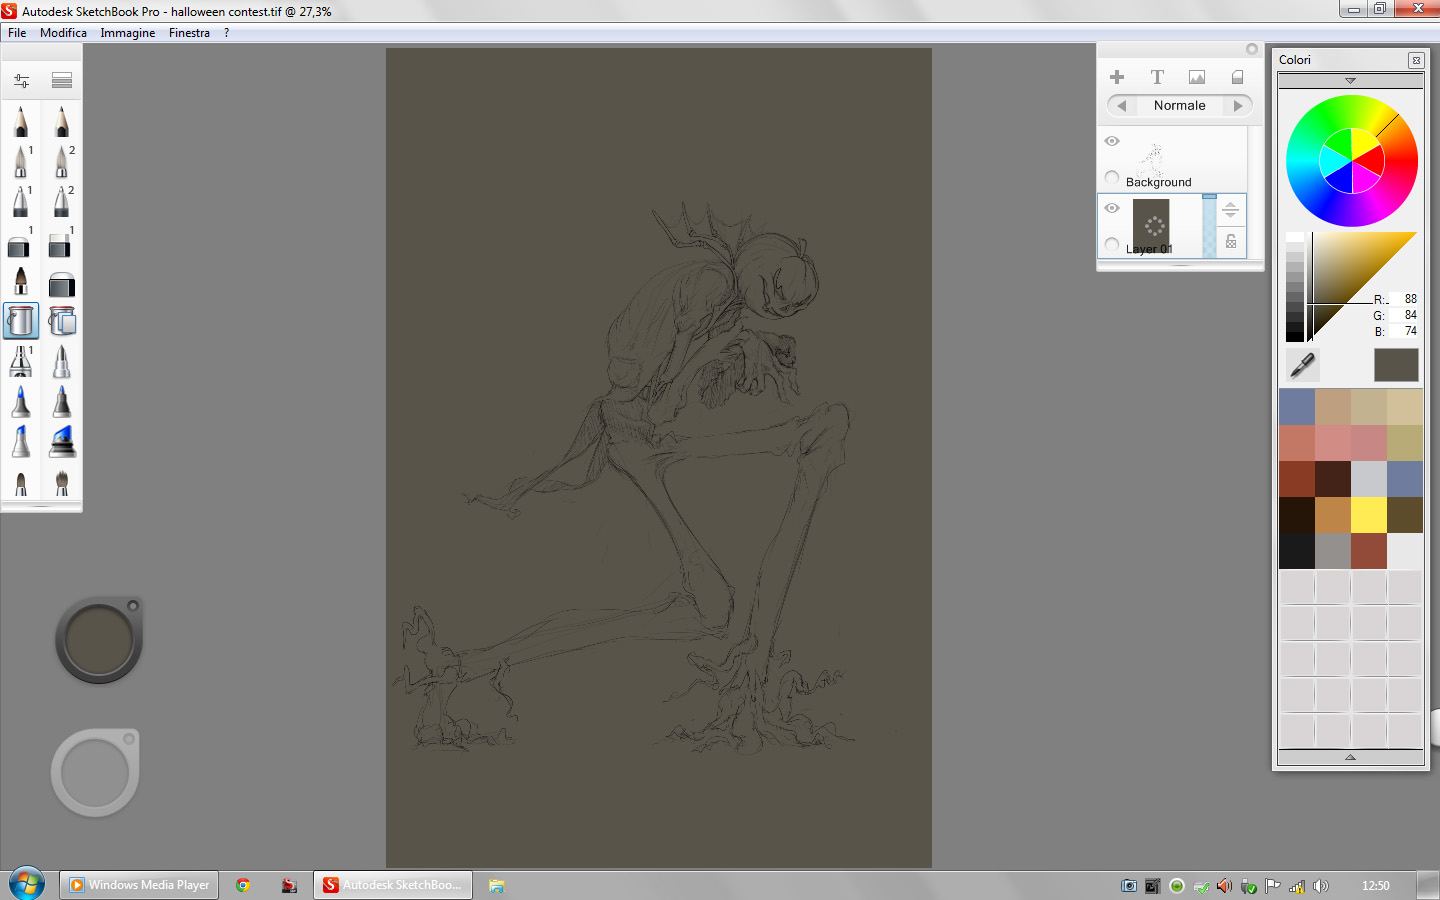
Task: Adjust the Layer 01 opacity slider
Action: (x=1209, y=226)
